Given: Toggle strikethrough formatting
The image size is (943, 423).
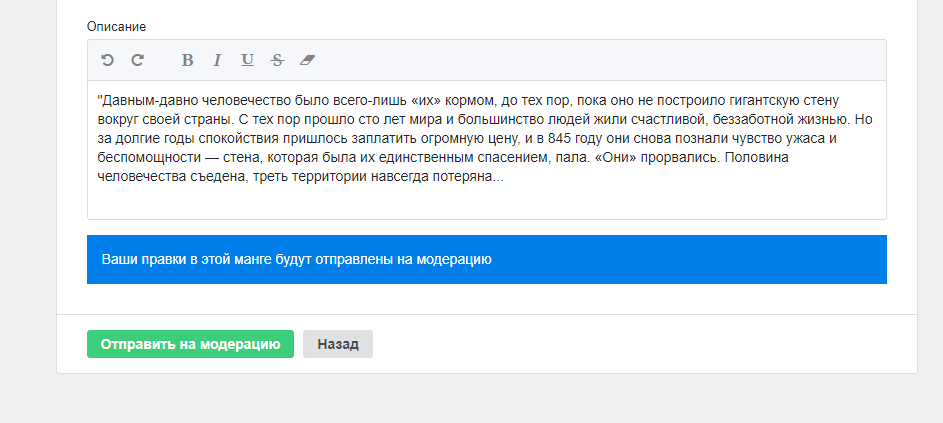Looking at the screenshot, I should pos(277,60).
